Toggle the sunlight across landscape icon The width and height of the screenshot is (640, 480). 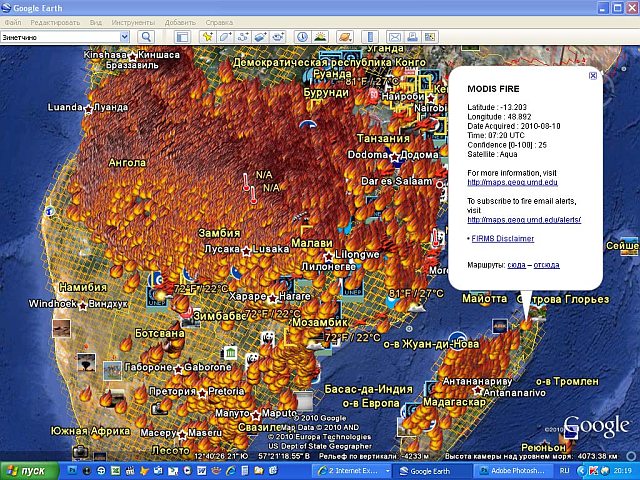[320, 37]
